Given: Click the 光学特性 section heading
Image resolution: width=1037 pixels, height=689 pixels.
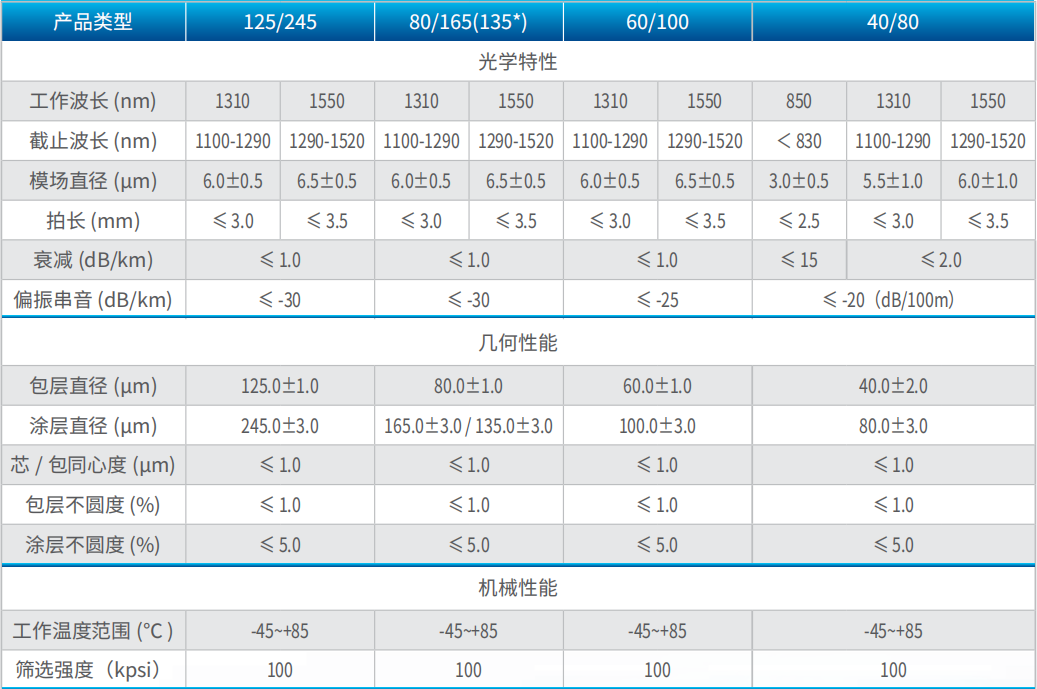Looking at the screenshot, I should click(x=518, y=61).
